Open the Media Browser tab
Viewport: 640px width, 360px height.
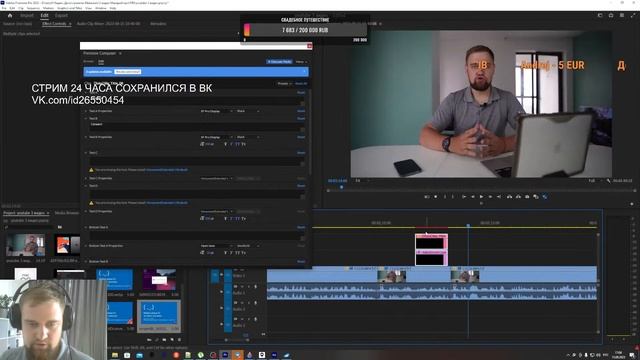coord(67,213)
